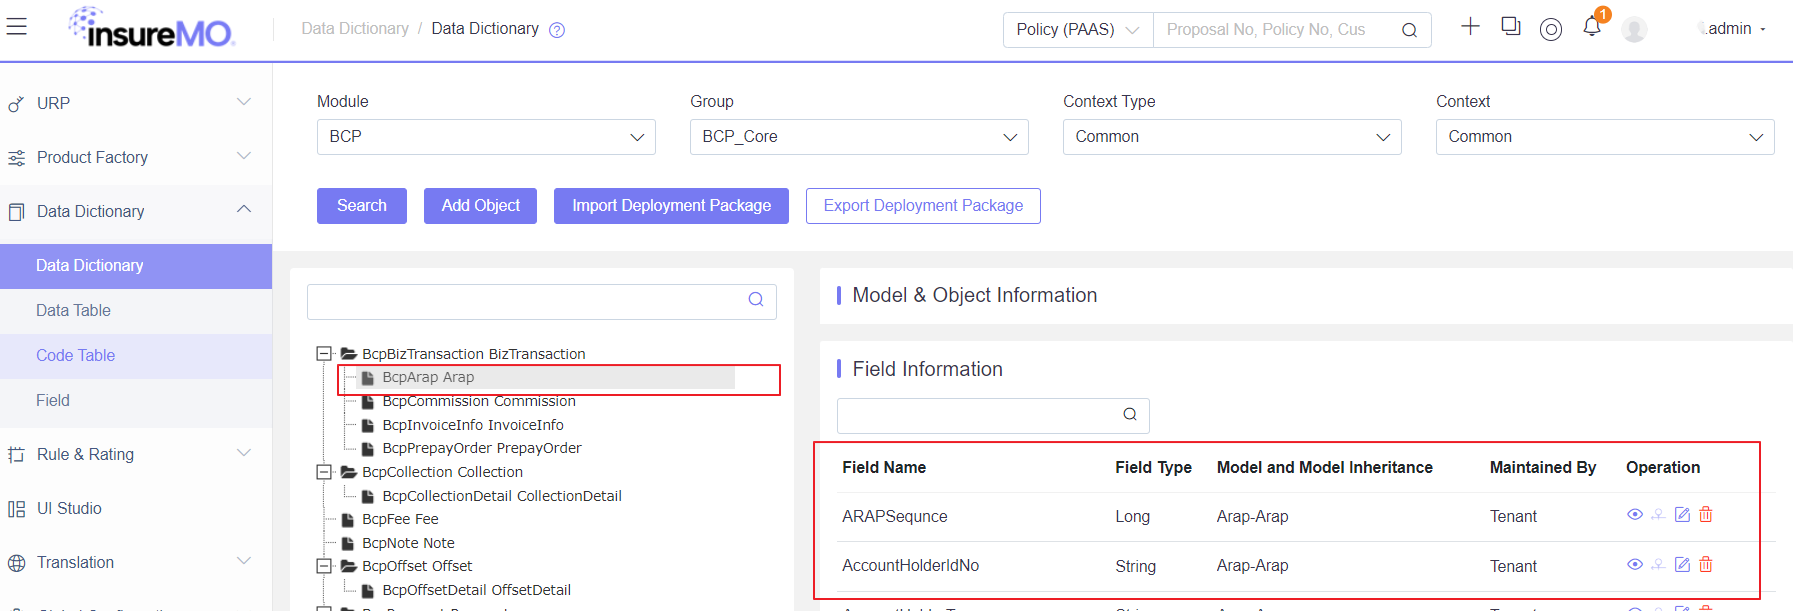Expand the Translation sidebar menu
Viewport: 1793px width, 611px height.
point(243,561)
